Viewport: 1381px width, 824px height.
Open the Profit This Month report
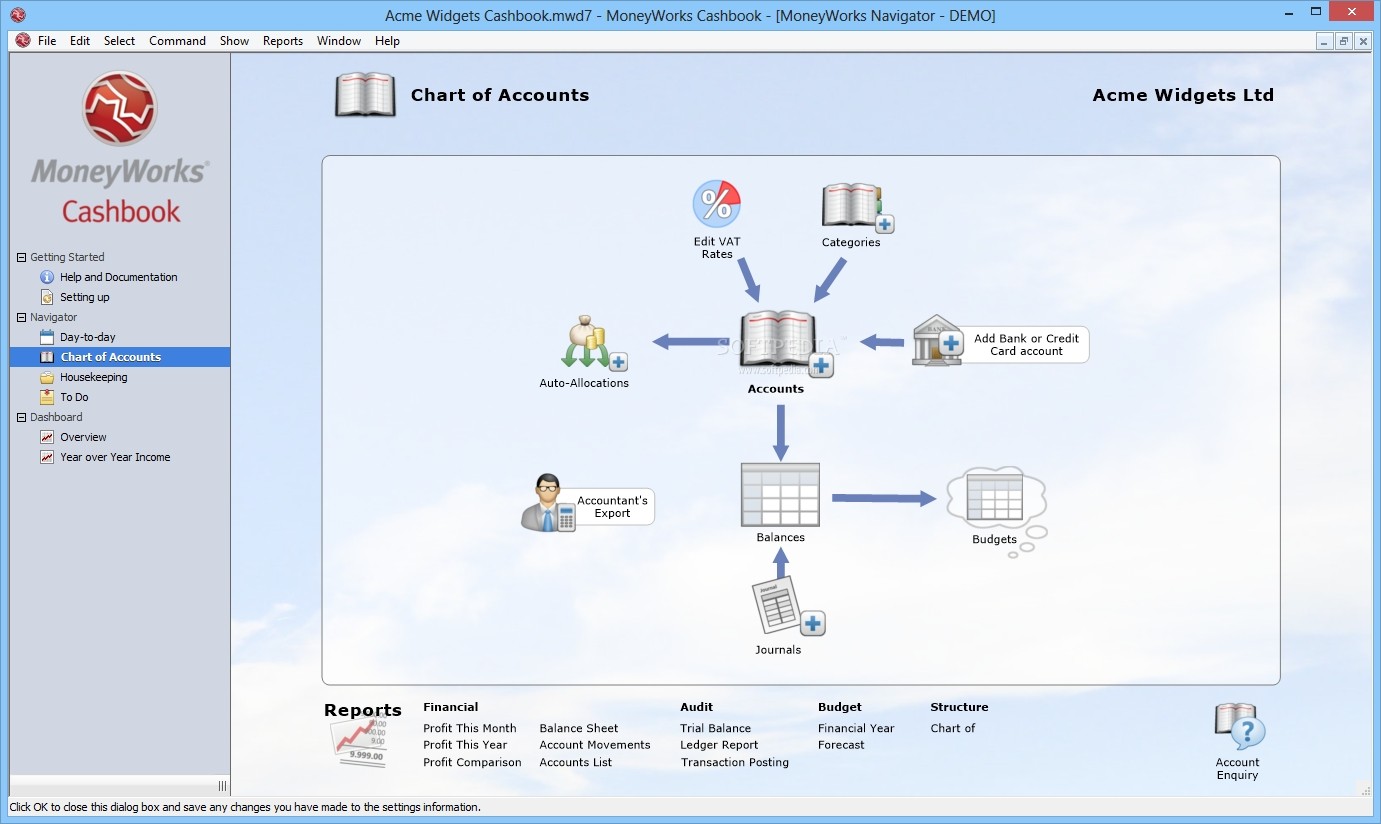pyautogui.click(x=470, y=728)
